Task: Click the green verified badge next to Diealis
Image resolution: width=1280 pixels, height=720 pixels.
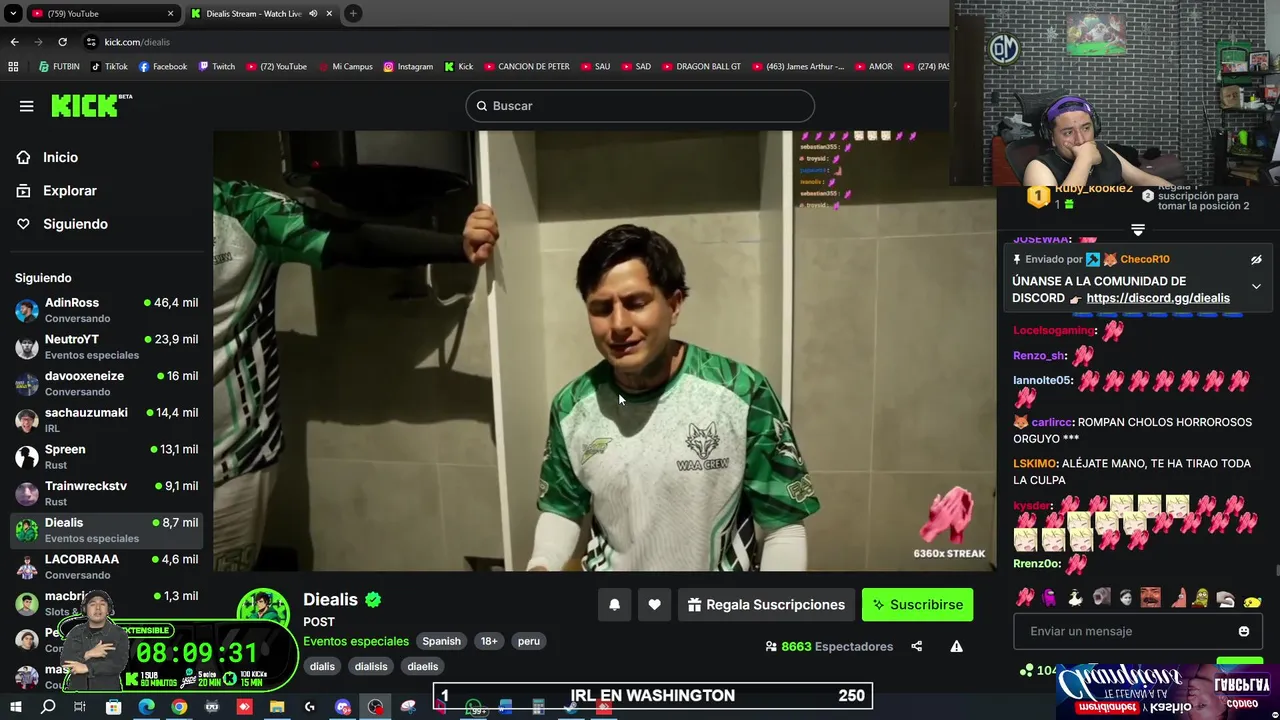Action: (373, 600)
